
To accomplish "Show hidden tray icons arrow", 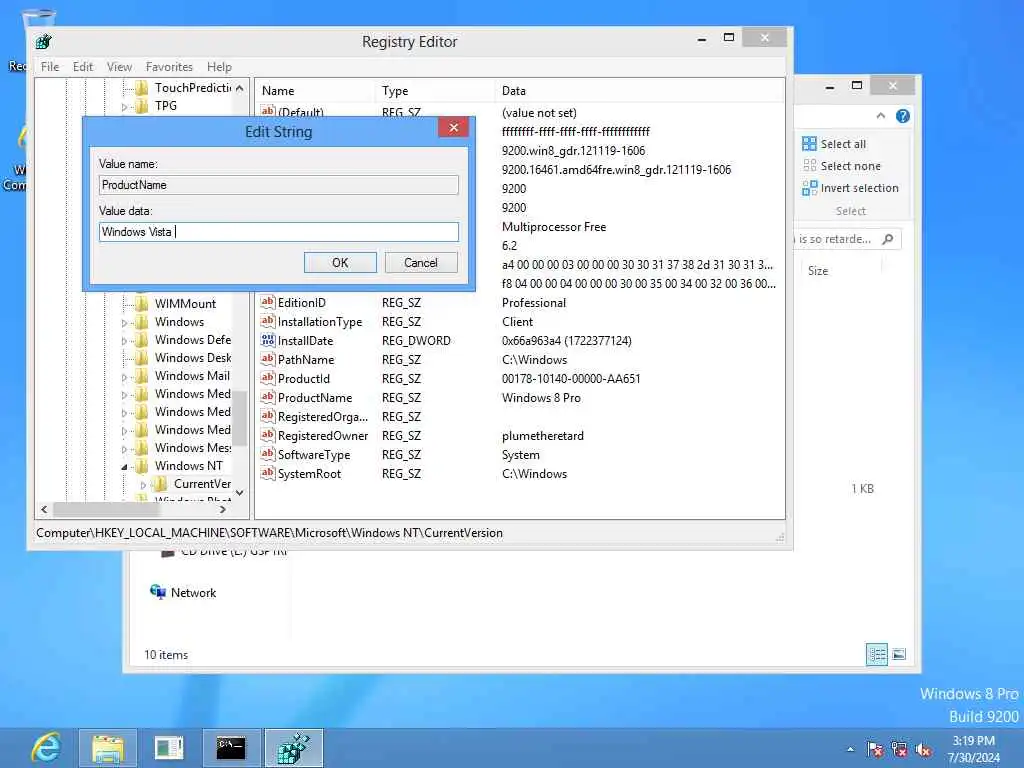I will pos(850,749).
